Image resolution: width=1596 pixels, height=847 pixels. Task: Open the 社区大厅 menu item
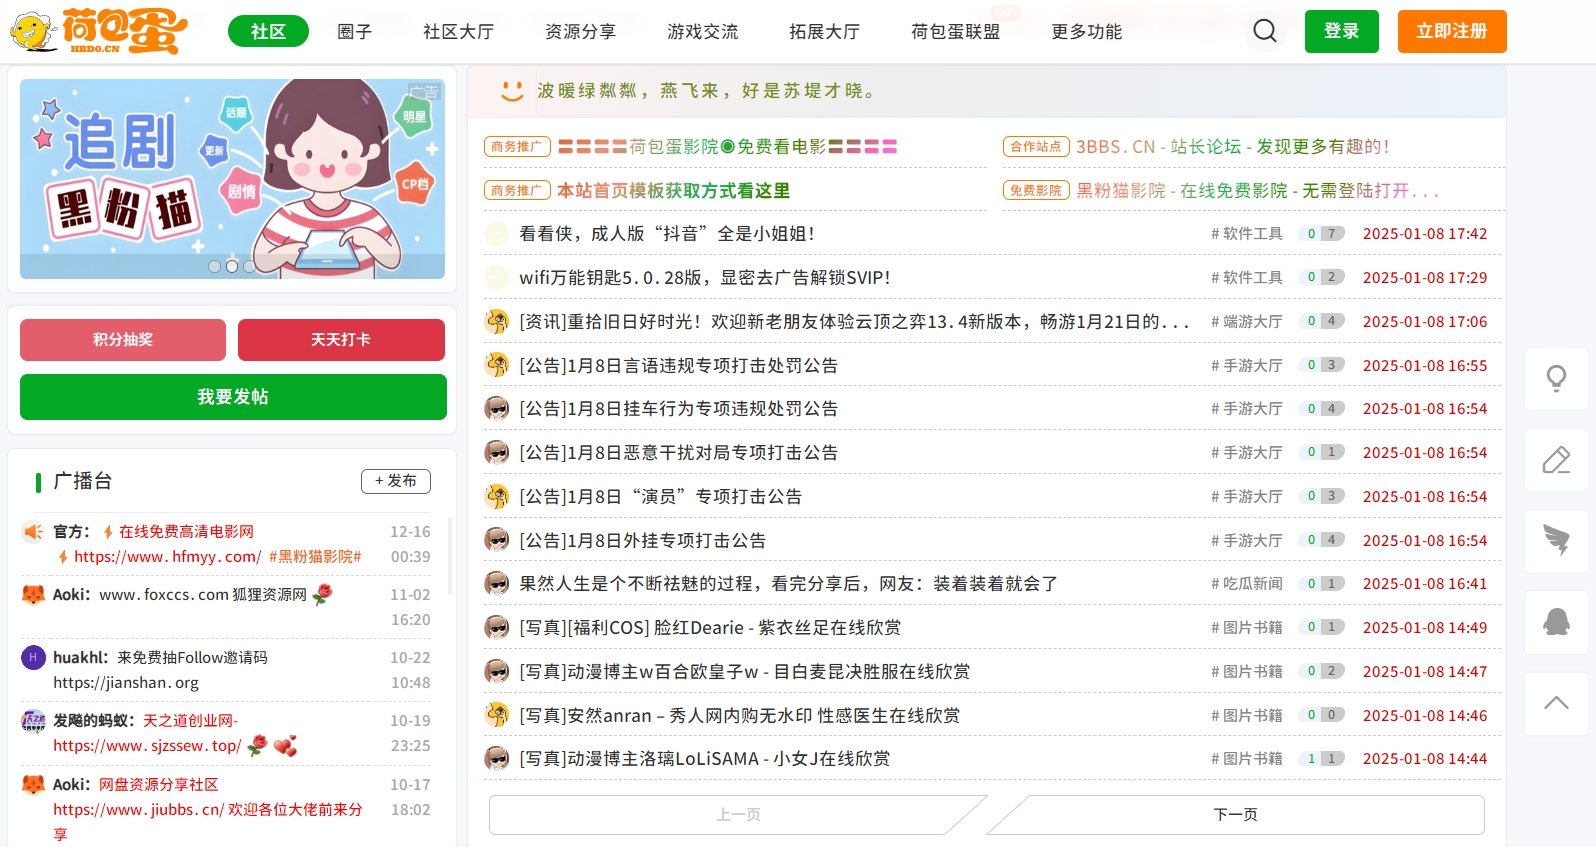pyautogui.click(x=459, y=32)
